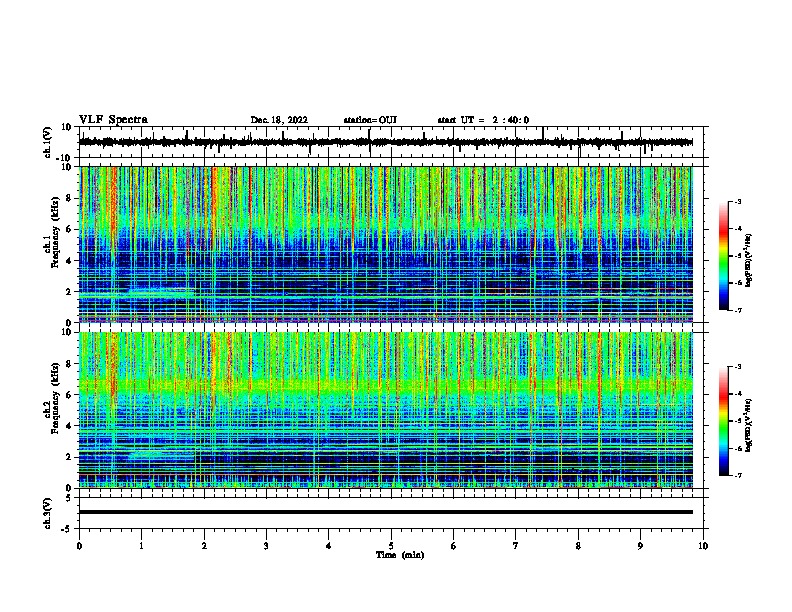Click inside the ch.2 spectrogram panel
Screen dimensions: 792x612
coord(386,410)
